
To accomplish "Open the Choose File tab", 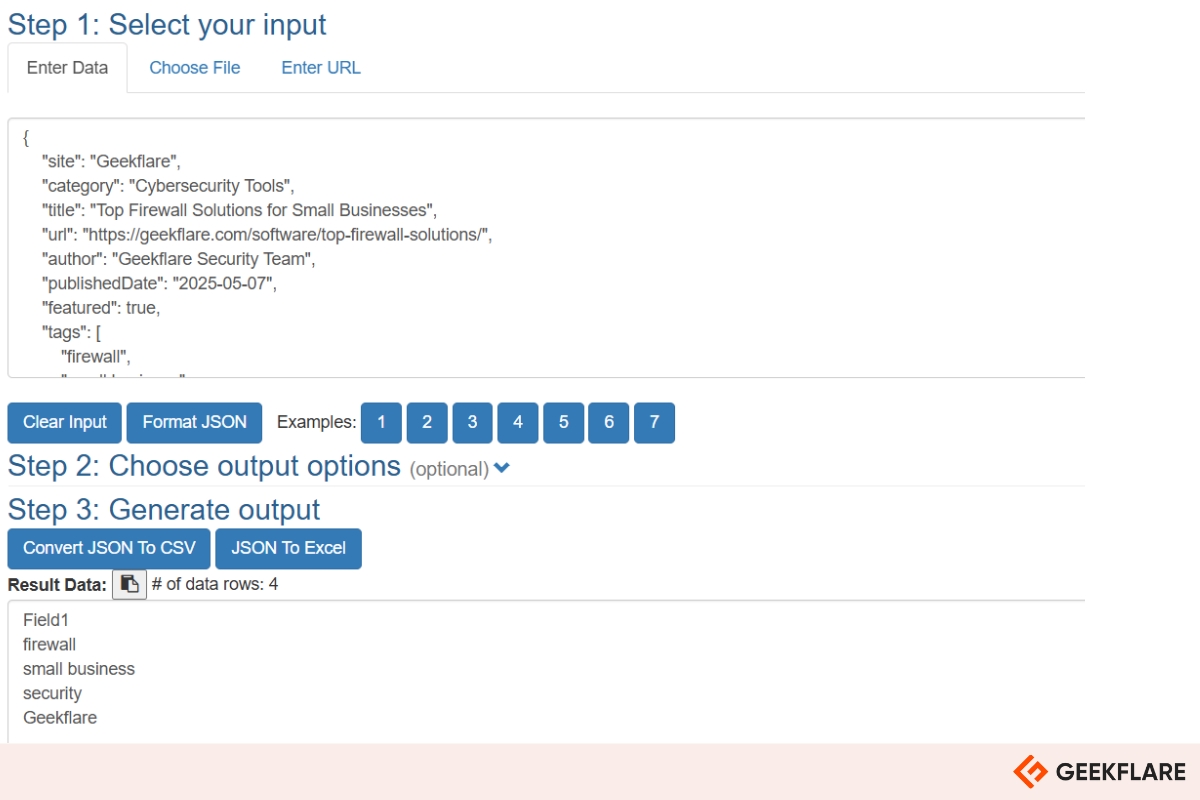I will click(195, 68).
